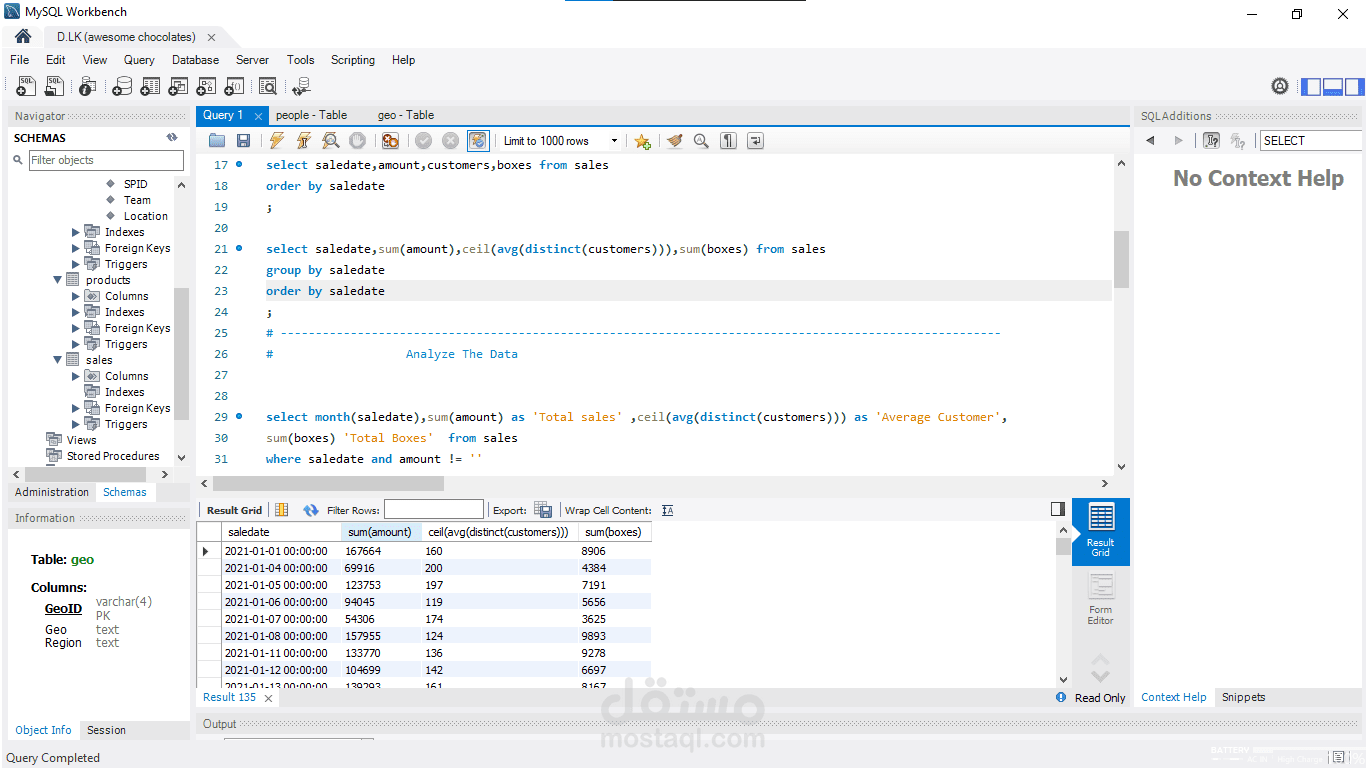Execute the statement under the cursor
The width and height of the screenshot is (1366, 768).
click(x=304, y=141)
